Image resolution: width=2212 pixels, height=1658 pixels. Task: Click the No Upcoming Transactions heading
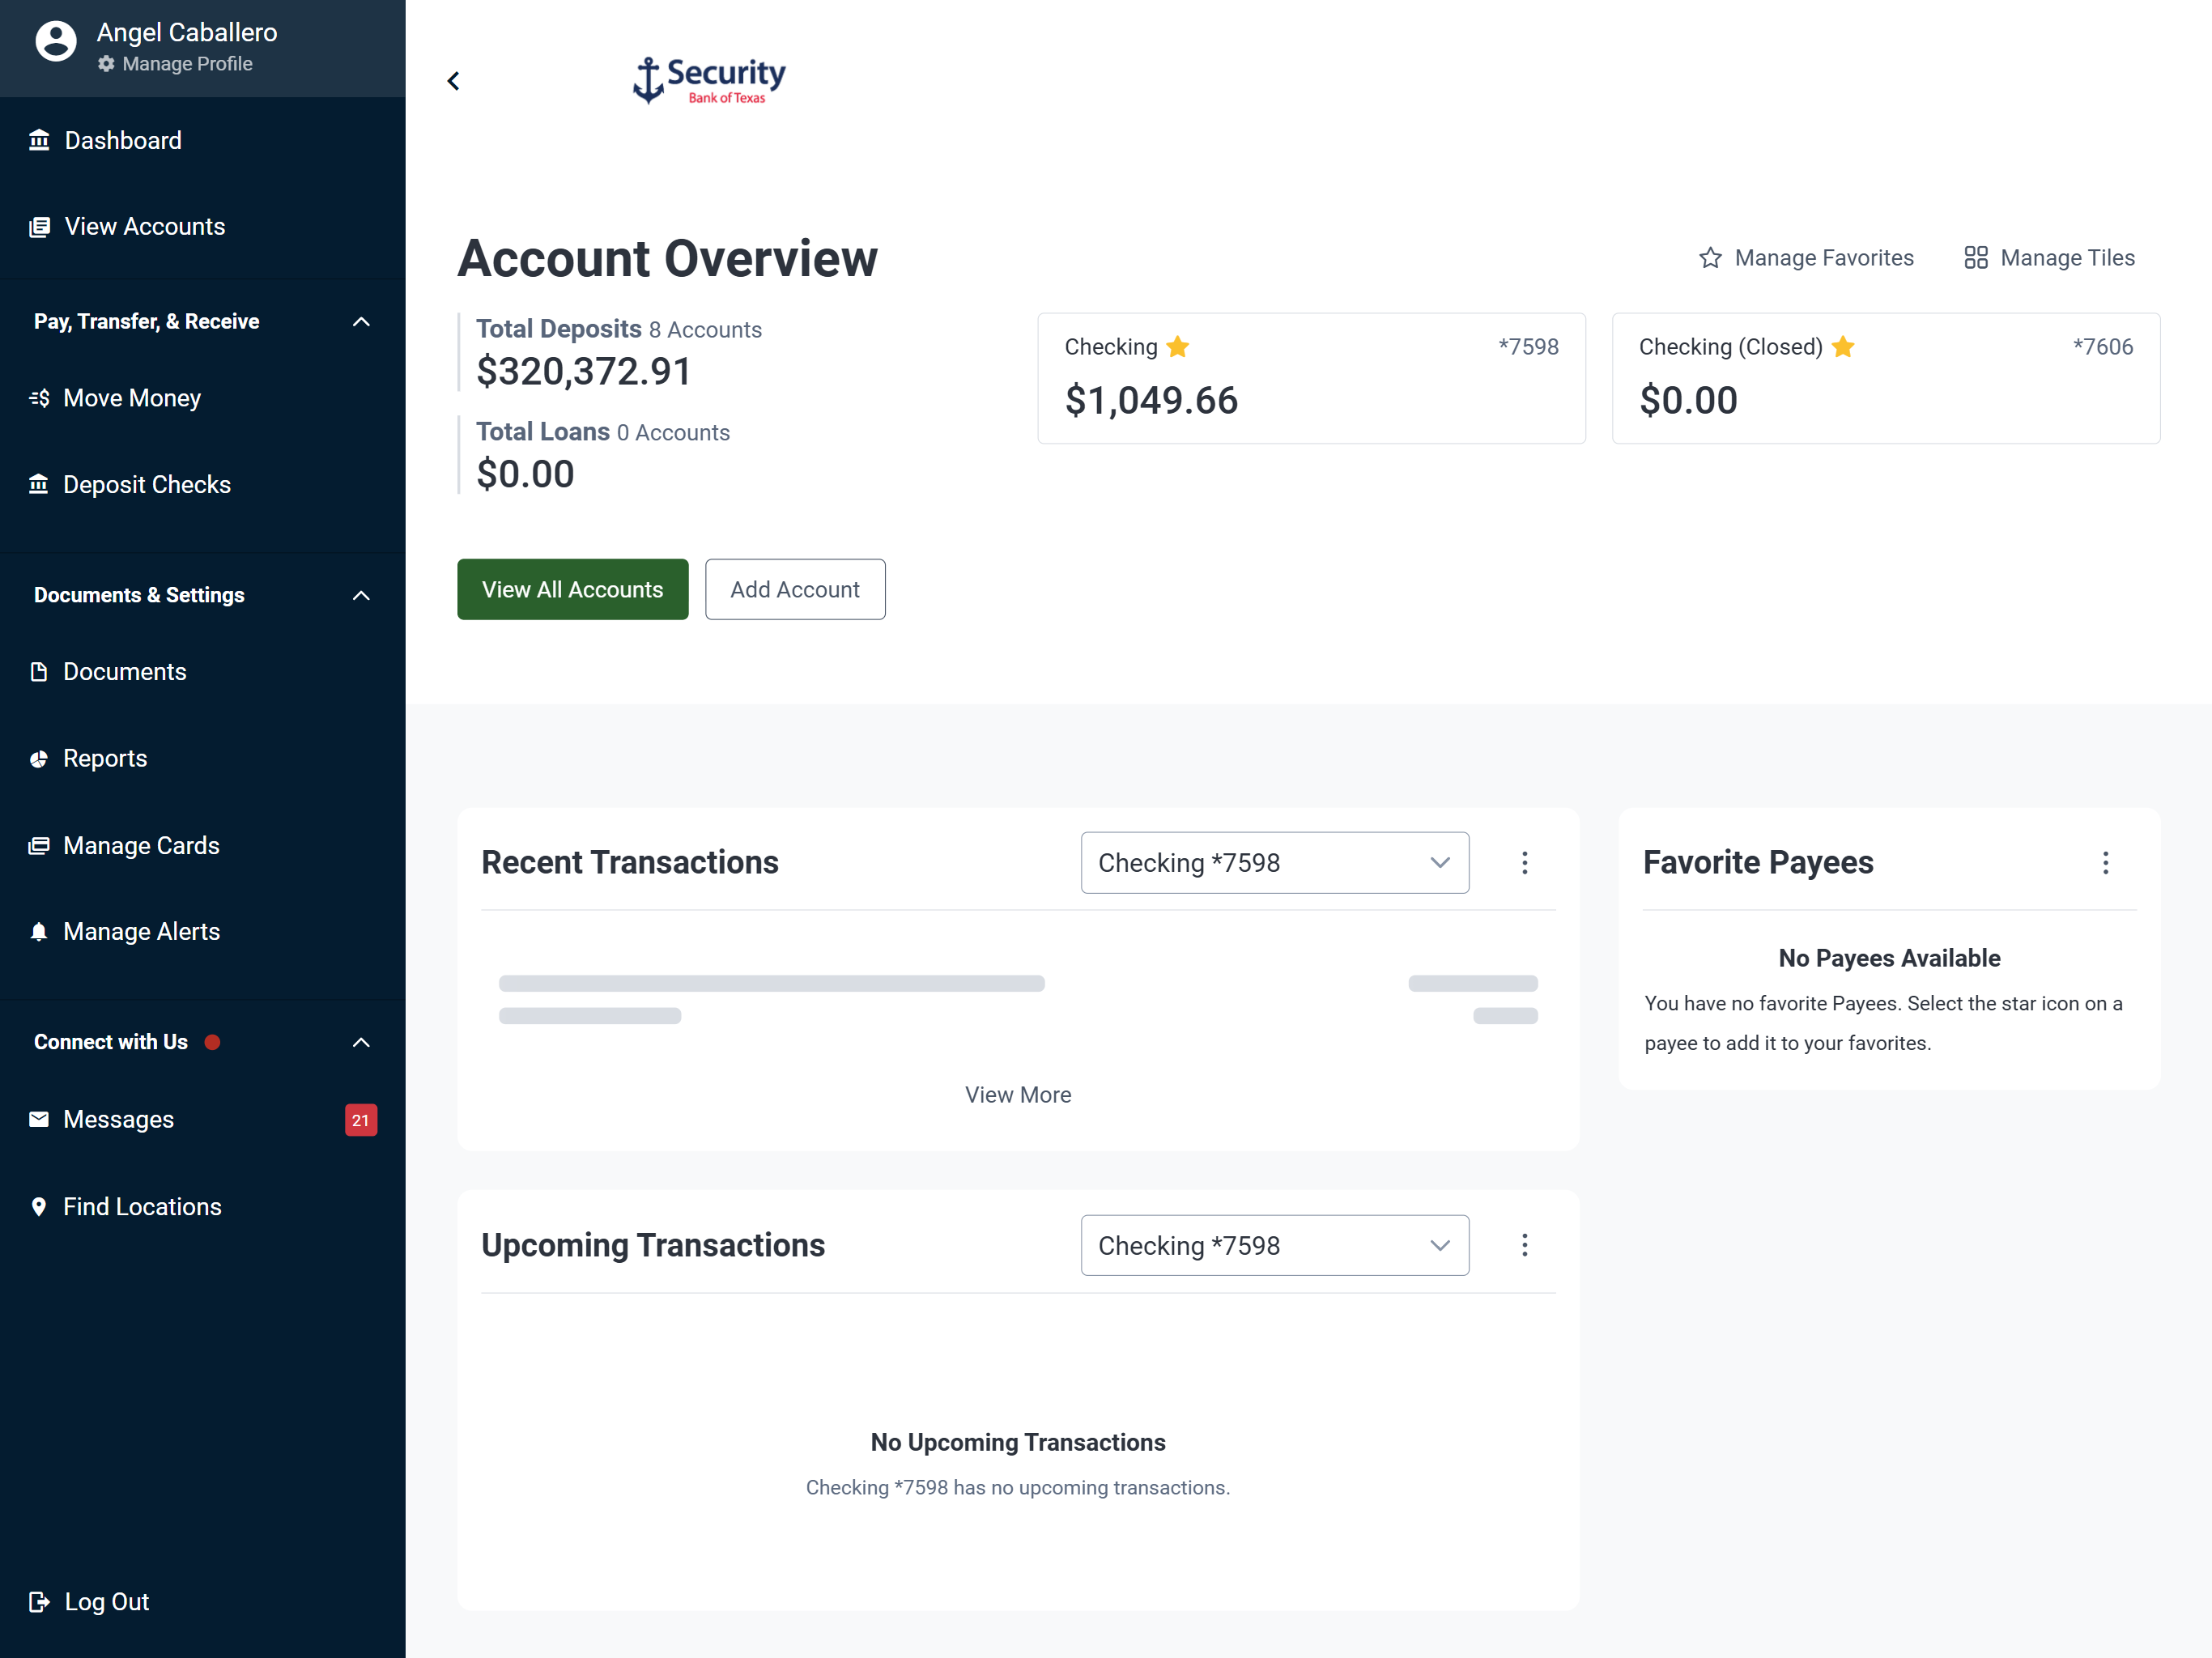(1018, 1443)
